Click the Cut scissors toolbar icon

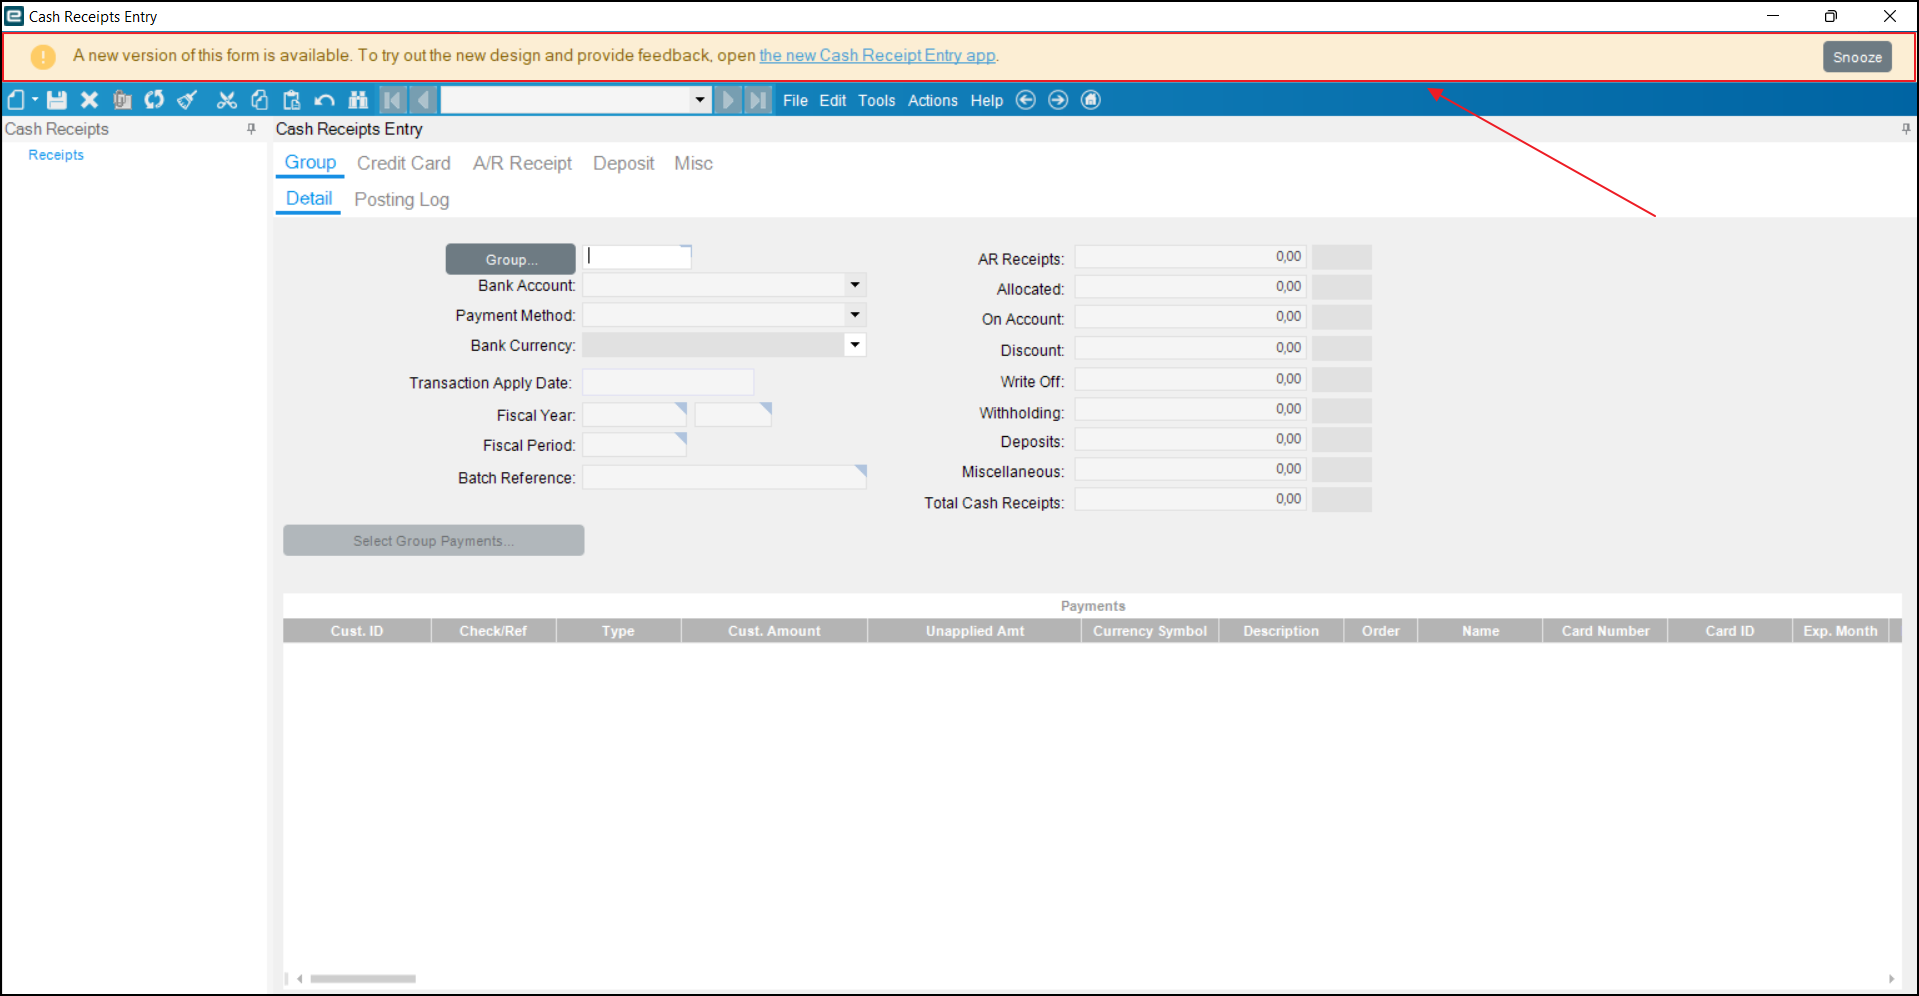click(x=227, y=100)
